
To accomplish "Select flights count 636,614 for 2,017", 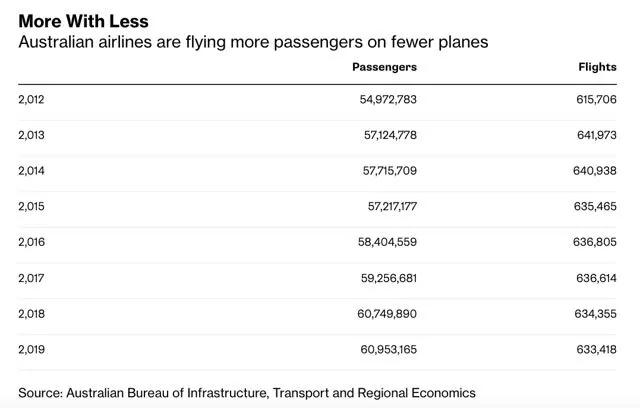I will pyautogui.click(x=592, y=278).
